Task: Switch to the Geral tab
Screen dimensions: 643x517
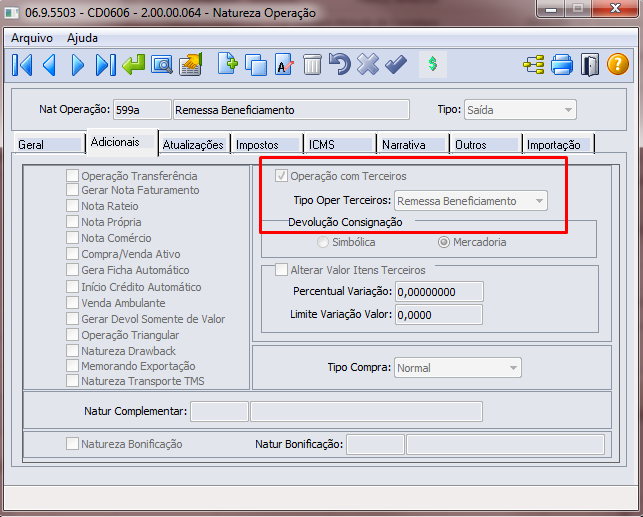Action: [49, 144]
